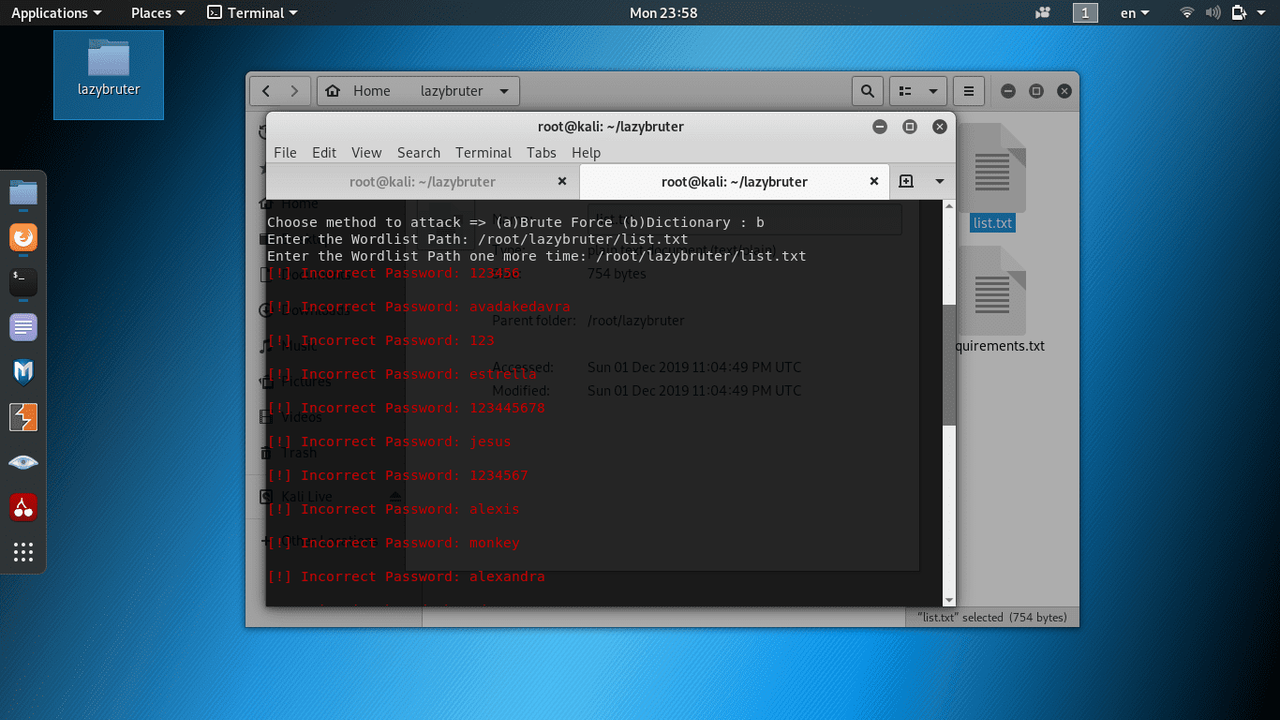Select the second active terminal tab
This screenshot has width=1280, height=720.
(734, 181)
